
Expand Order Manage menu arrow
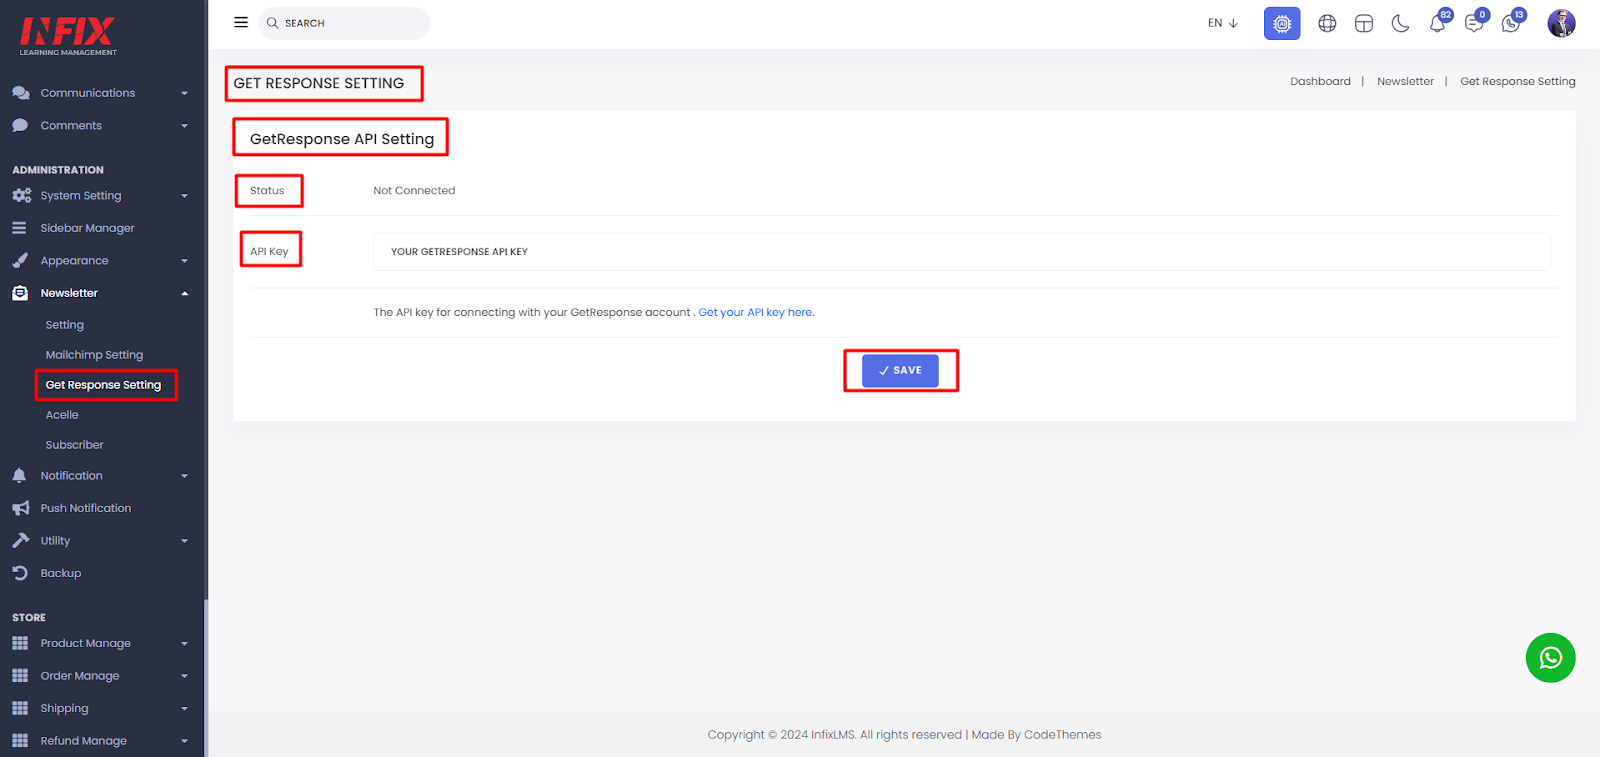point(184,676)
